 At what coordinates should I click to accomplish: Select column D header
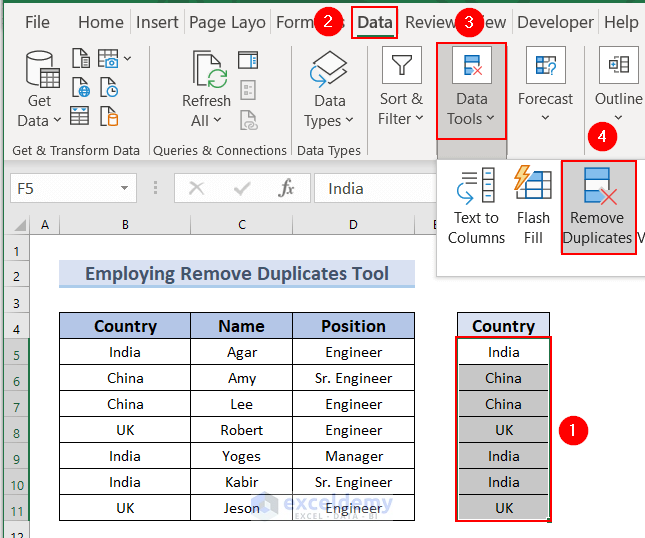coord(353,225)
